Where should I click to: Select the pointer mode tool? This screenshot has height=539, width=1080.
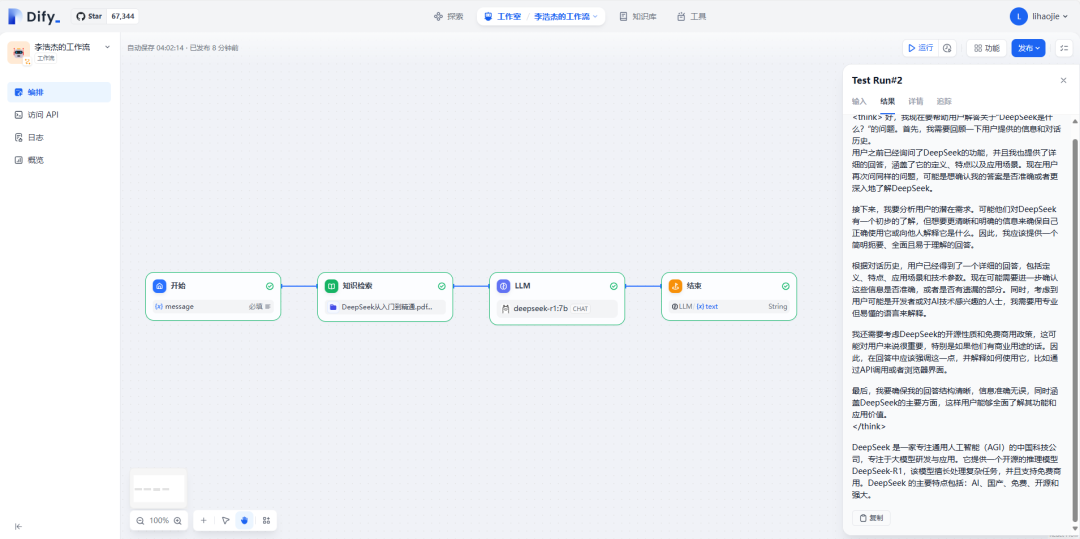click(x=226, y=520)
